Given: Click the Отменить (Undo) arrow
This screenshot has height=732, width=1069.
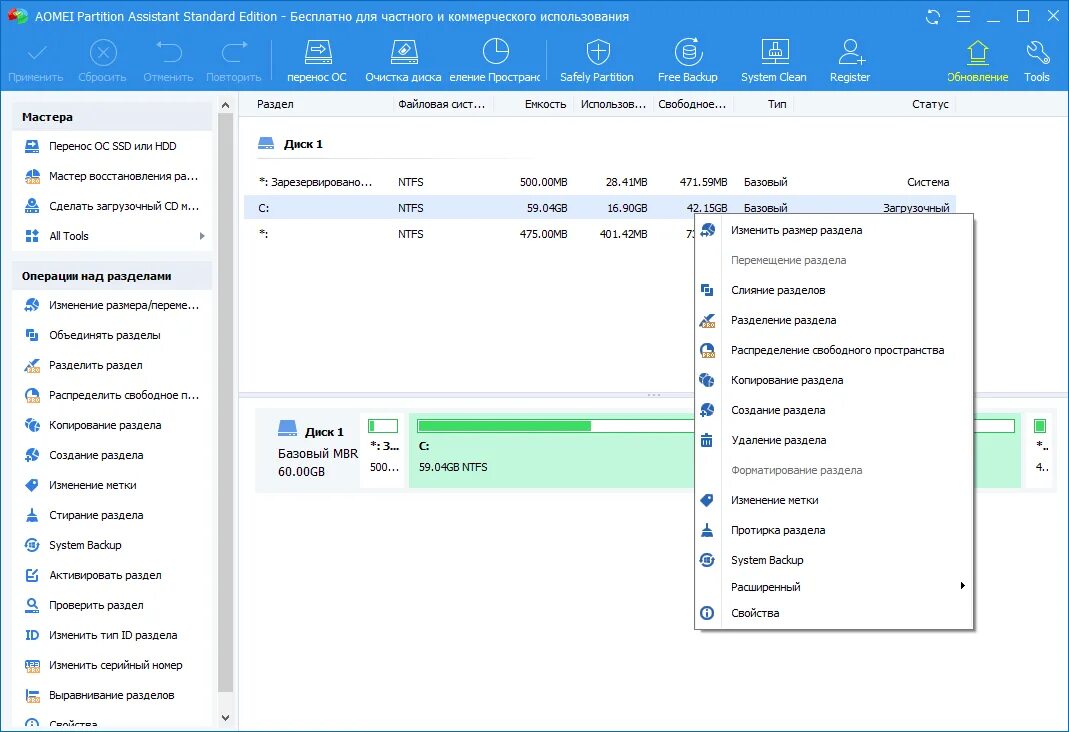Looking at the screenshot, I should 168,61.
